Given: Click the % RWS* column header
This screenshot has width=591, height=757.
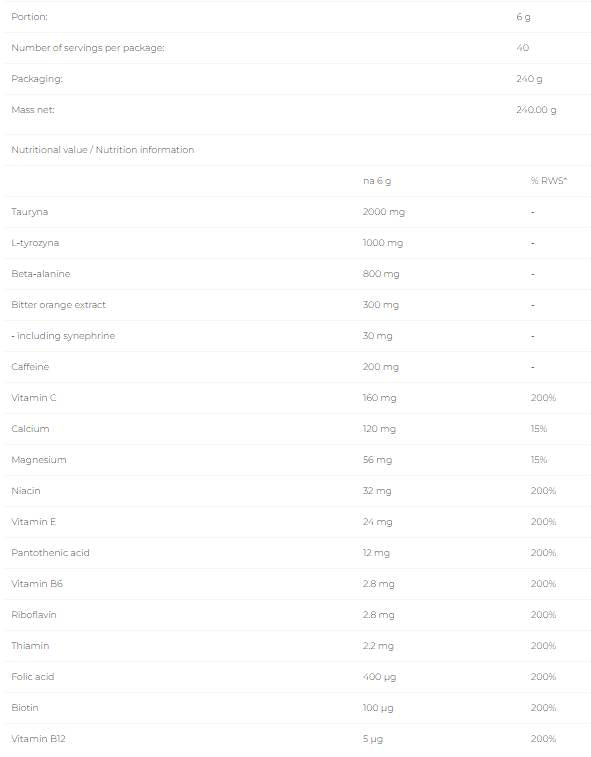Looking at the screenshot, I should click(x=549, y=181).
